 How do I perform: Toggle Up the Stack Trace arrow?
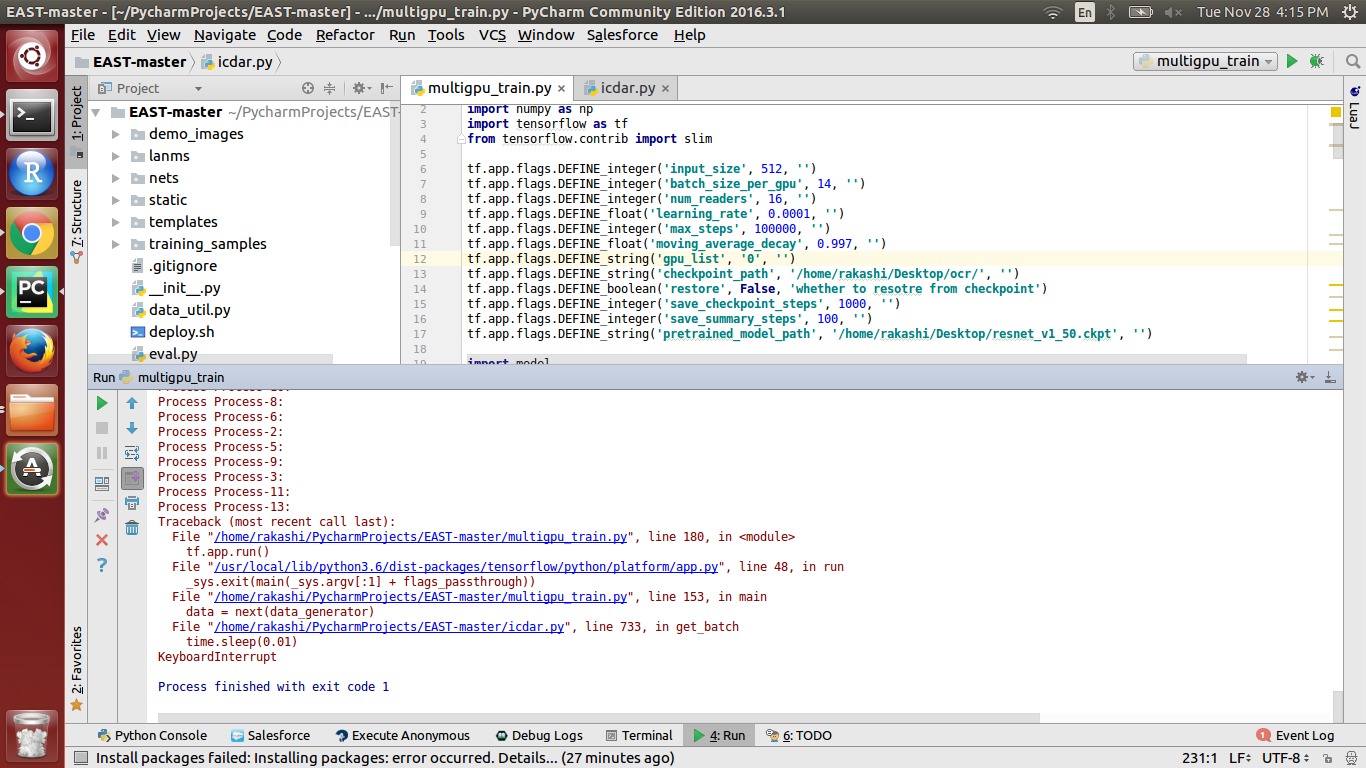click(131, 404)
